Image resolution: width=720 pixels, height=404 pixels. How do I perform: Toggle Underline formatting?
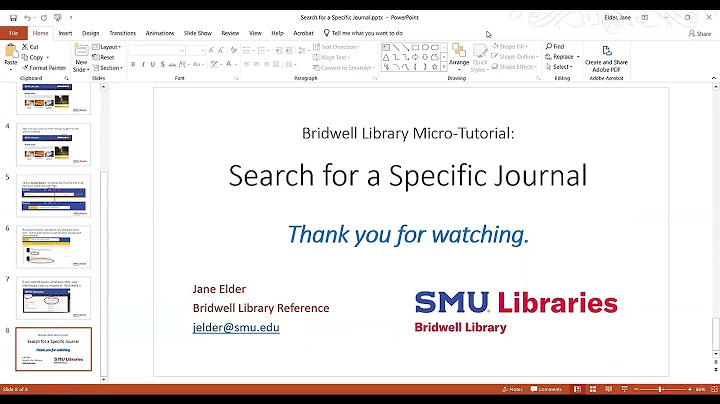pos(152,64)
